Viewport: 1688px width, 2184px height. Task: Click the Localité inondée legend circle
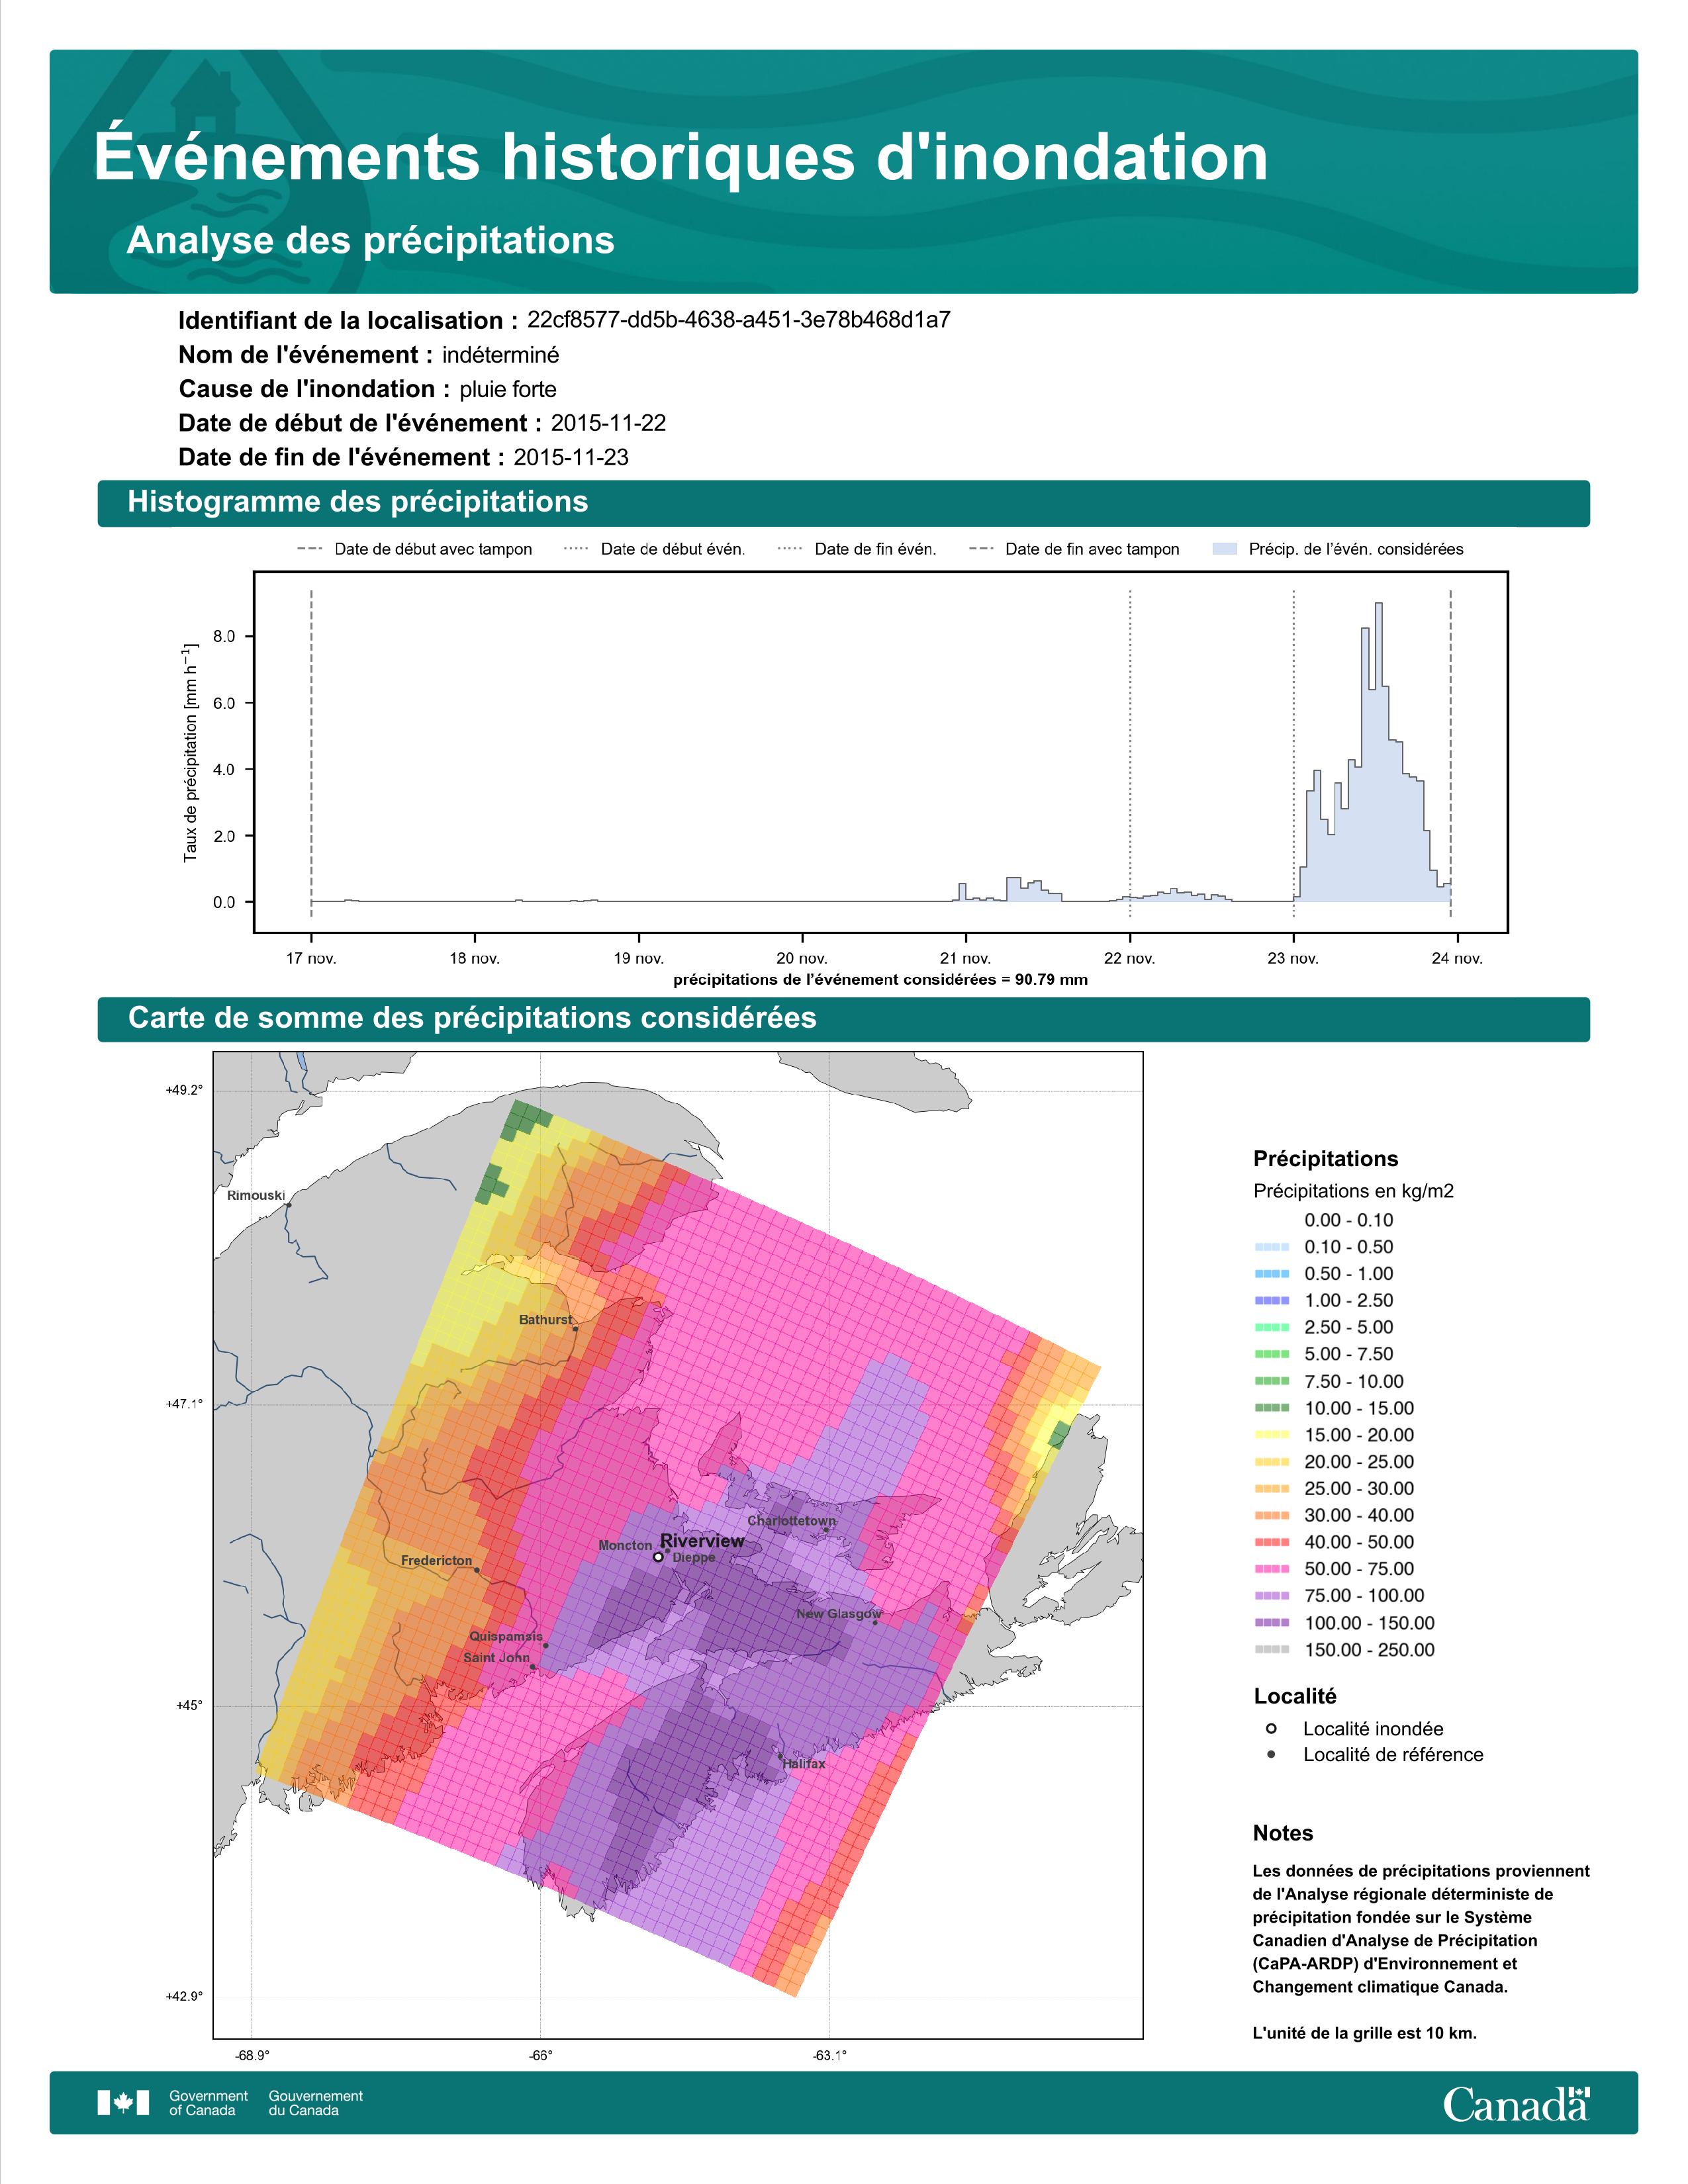point(1271,1728)
